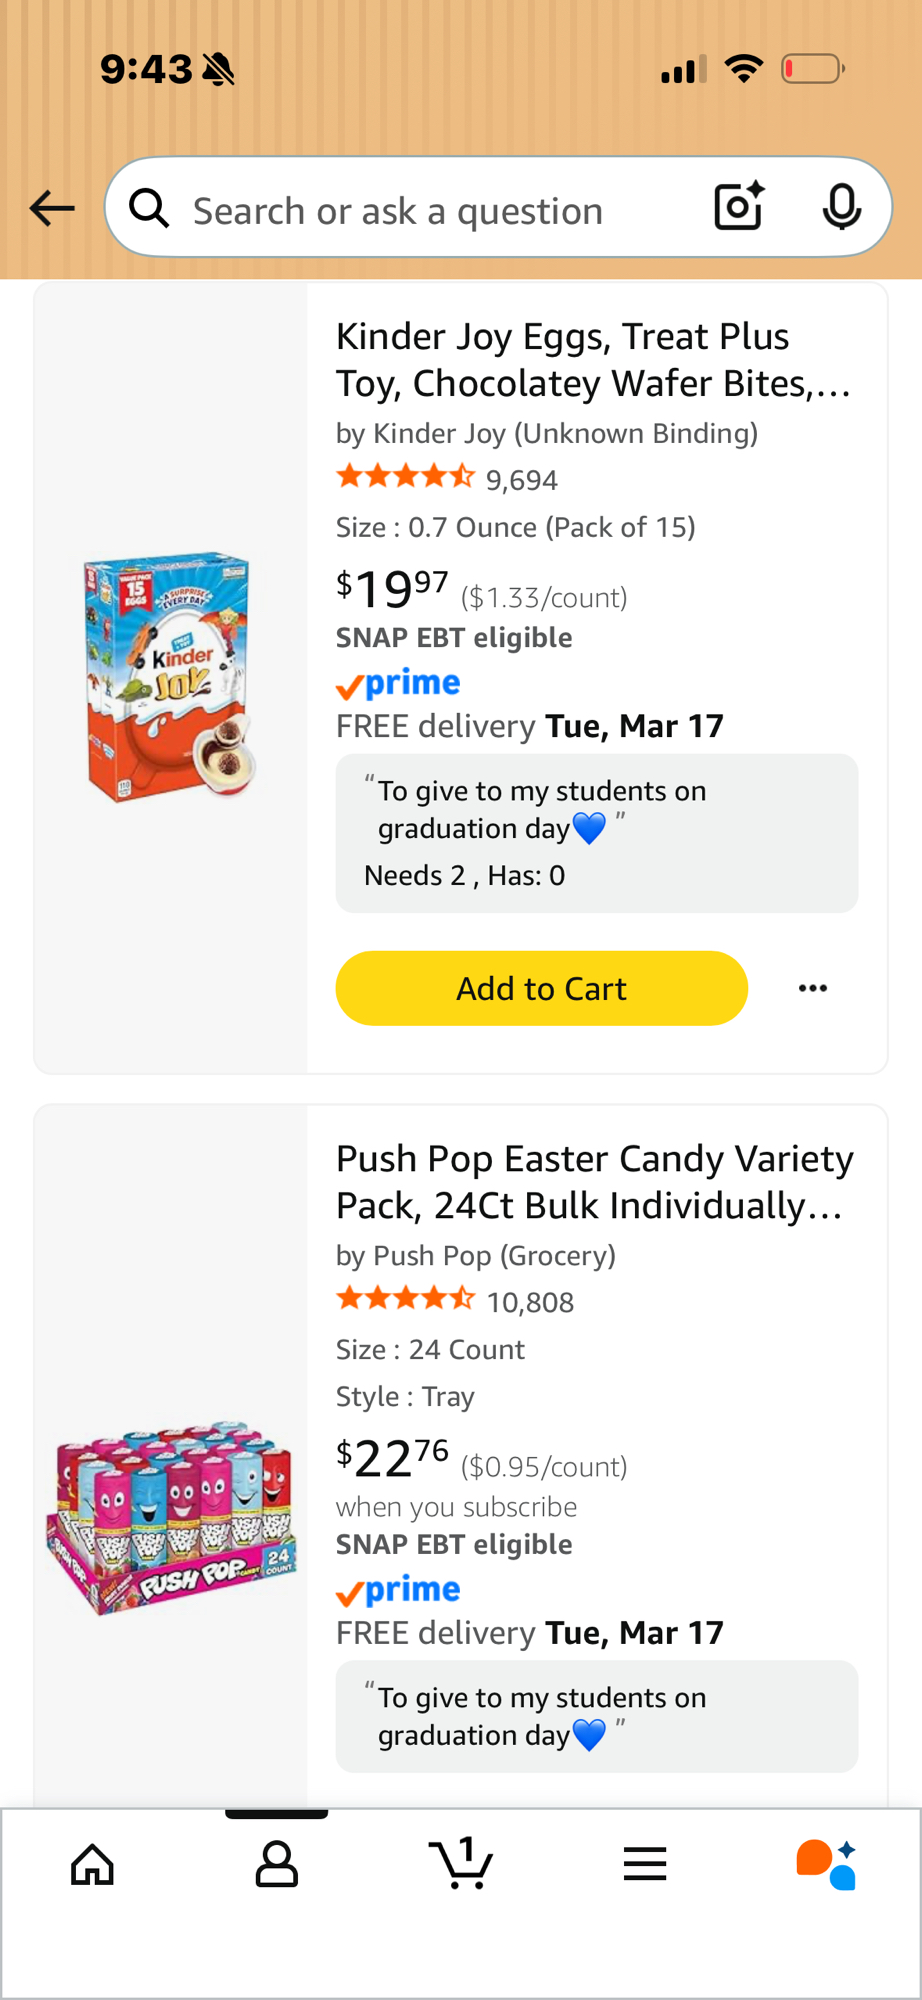
Task: Tap the Push Pop product image
Action: [171, 1515]
